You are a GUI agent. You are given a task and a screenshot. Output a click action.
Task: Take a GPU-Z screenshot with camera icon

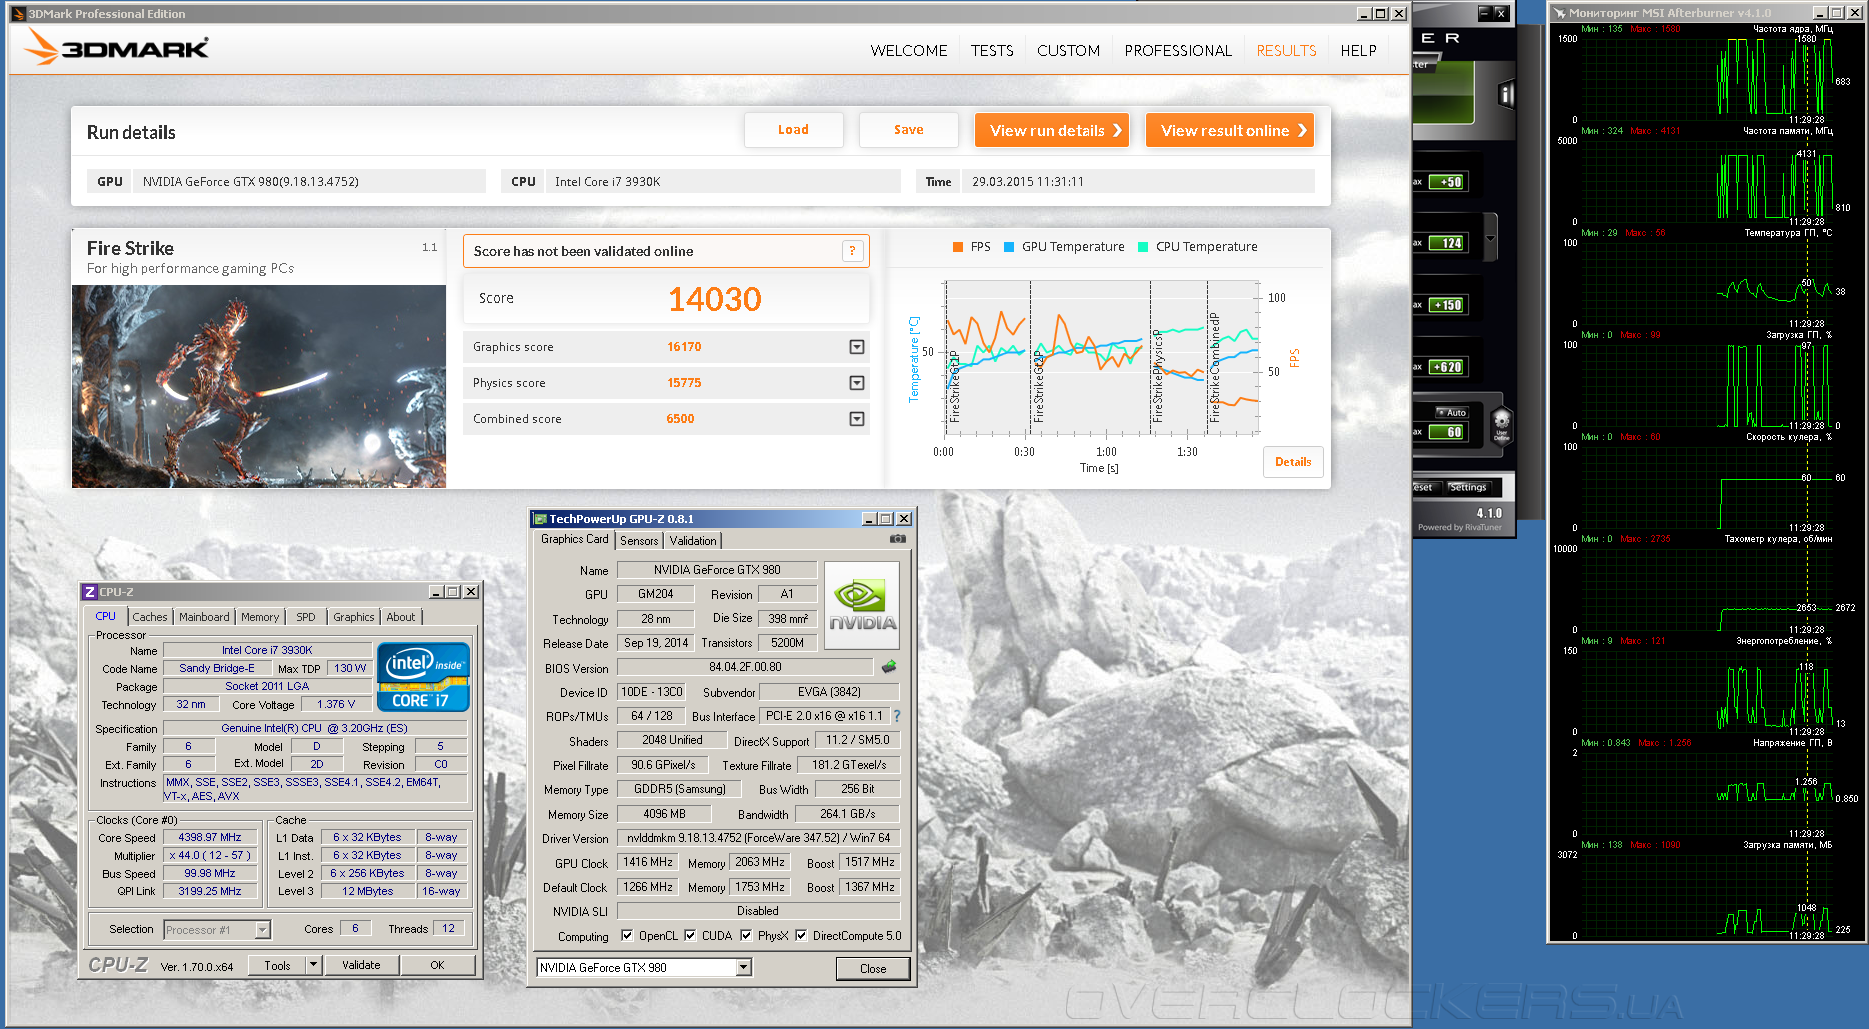point(898,539)
